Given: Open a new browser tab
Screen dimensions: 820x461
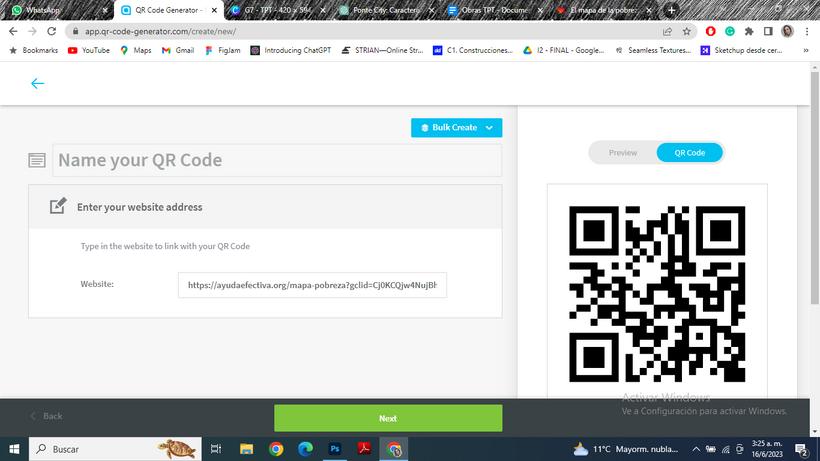Looking at the screenshot, I should tap(671, 10).
